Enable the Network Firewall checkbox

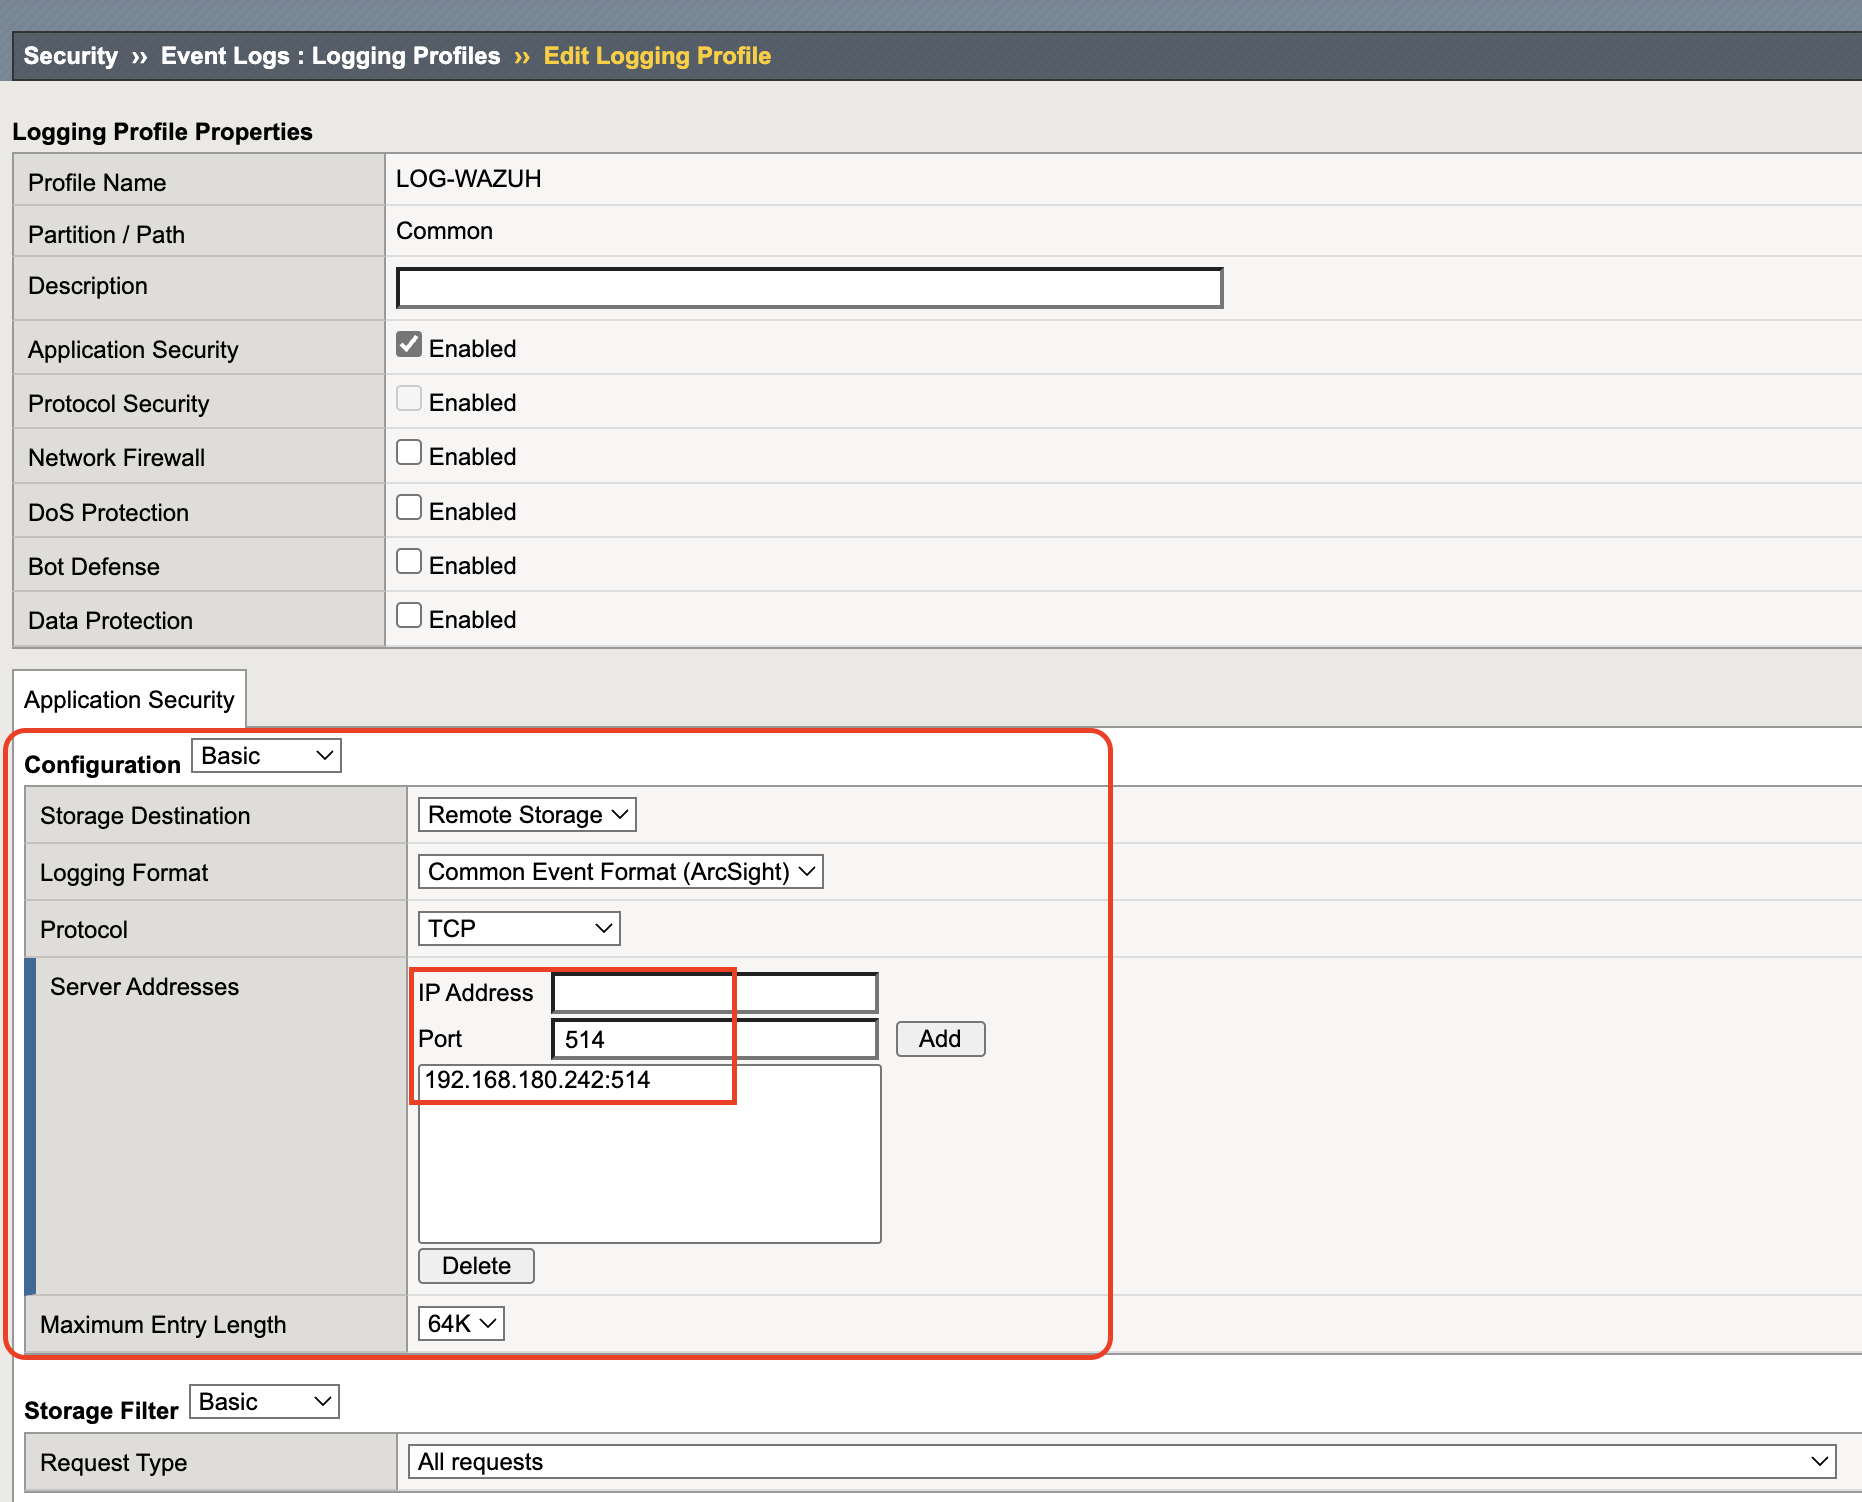pos(409,452)
